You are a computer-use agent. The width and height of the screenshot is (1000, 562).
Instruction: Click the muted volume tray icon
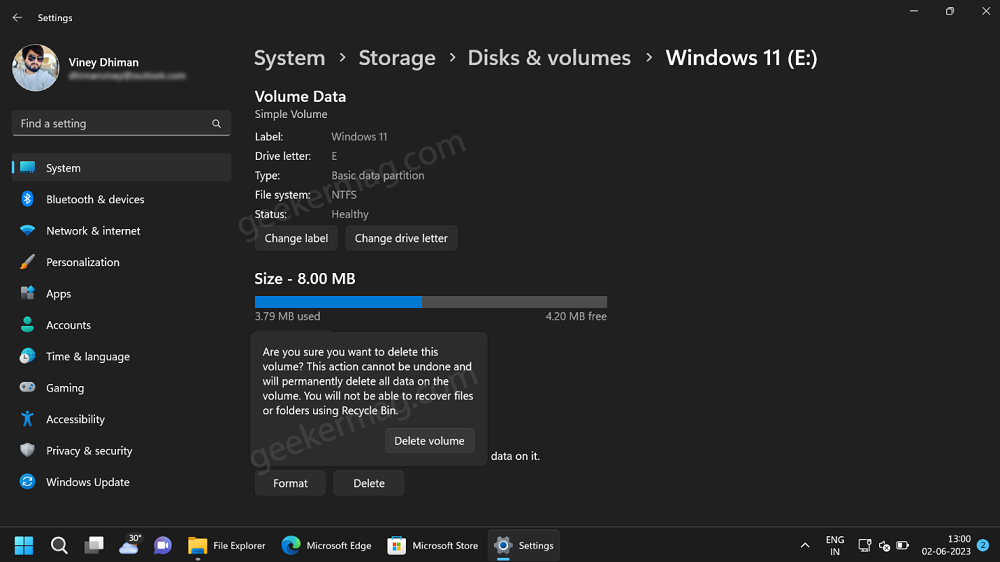click(884, 545)
